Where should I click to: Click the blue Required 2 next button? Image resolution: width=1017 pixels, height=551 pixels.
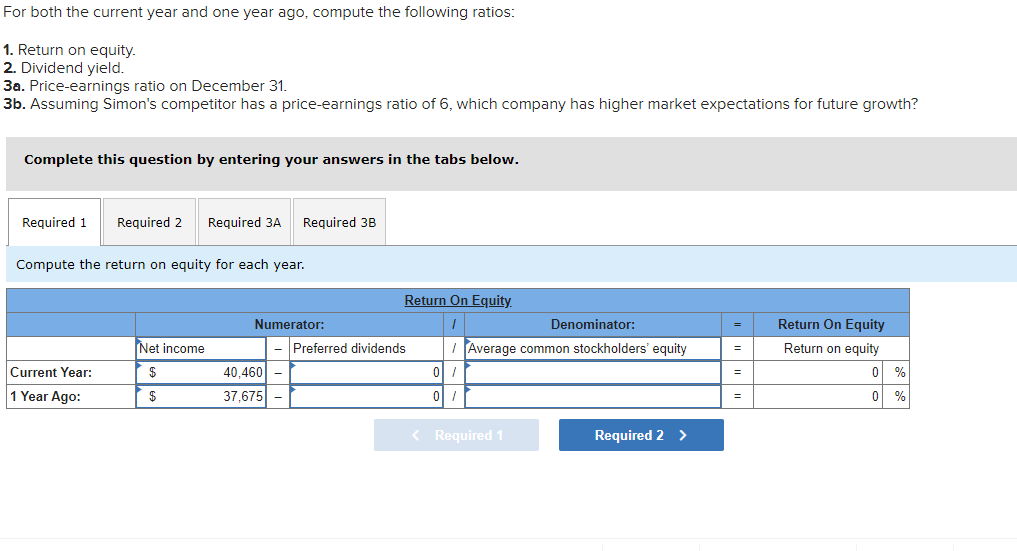[641, 435]
